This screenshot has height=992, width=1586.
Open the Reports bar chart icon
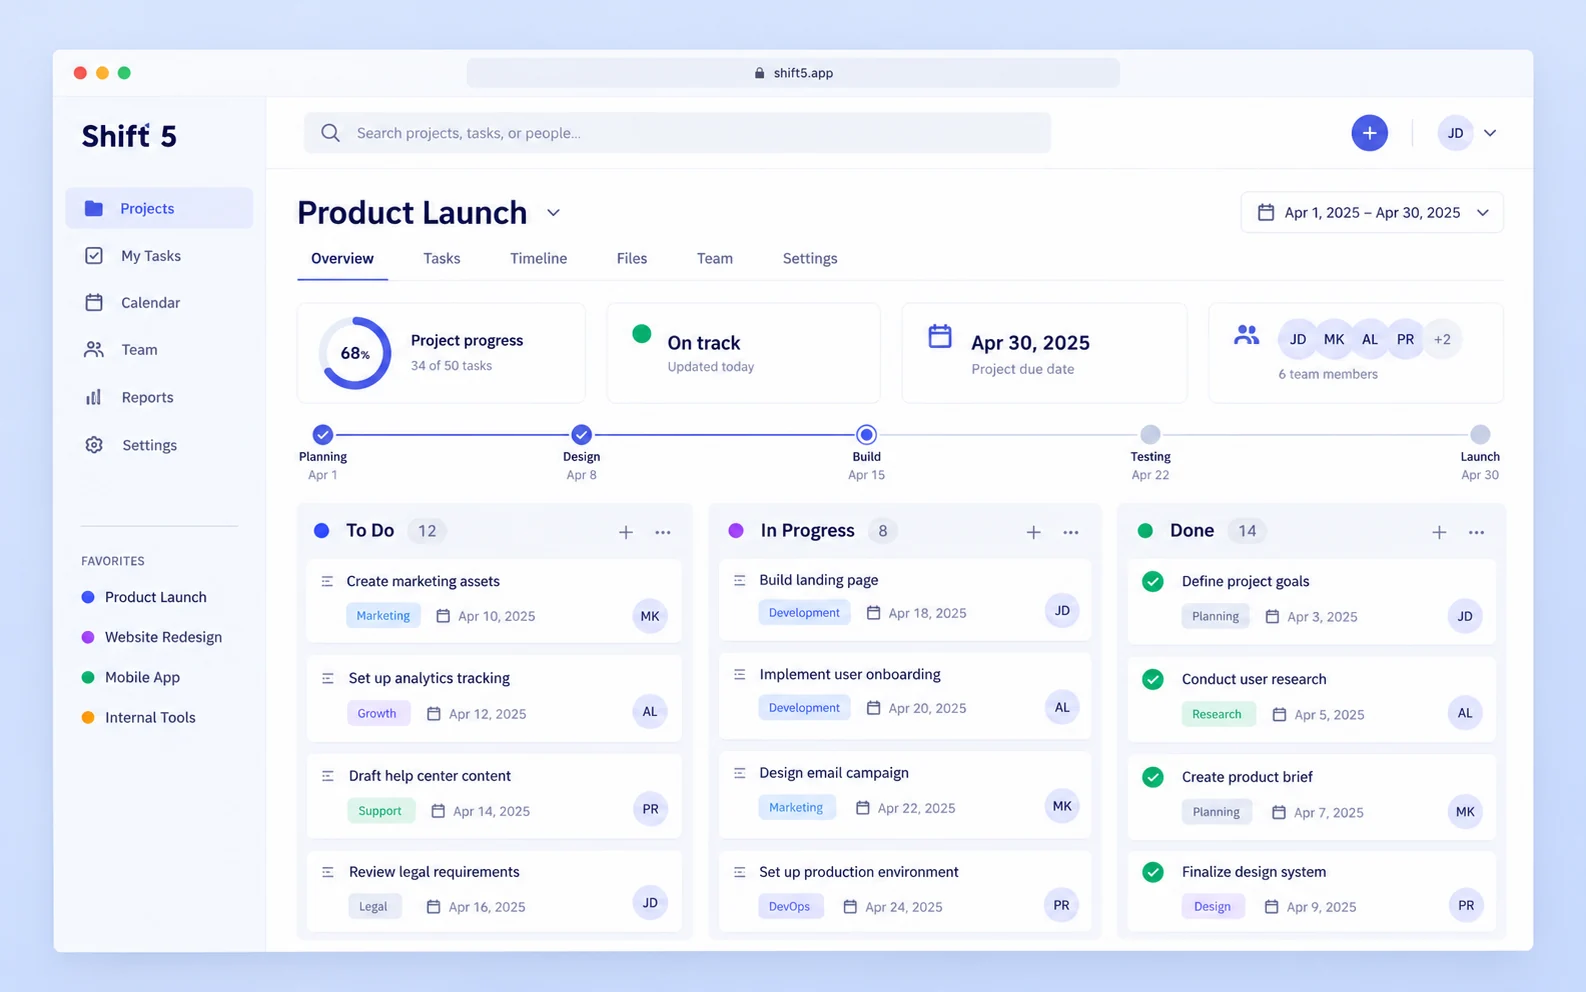tap(93, 397)
